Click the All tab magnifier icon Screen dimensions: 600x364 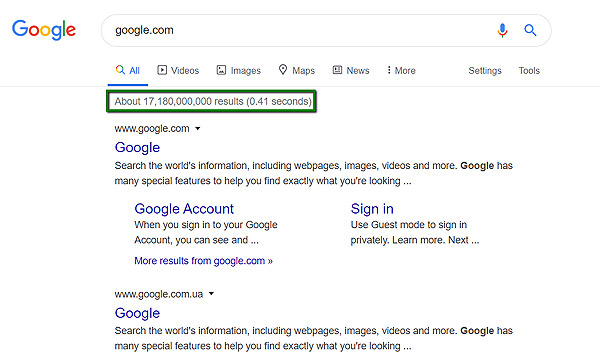(120, 70)
